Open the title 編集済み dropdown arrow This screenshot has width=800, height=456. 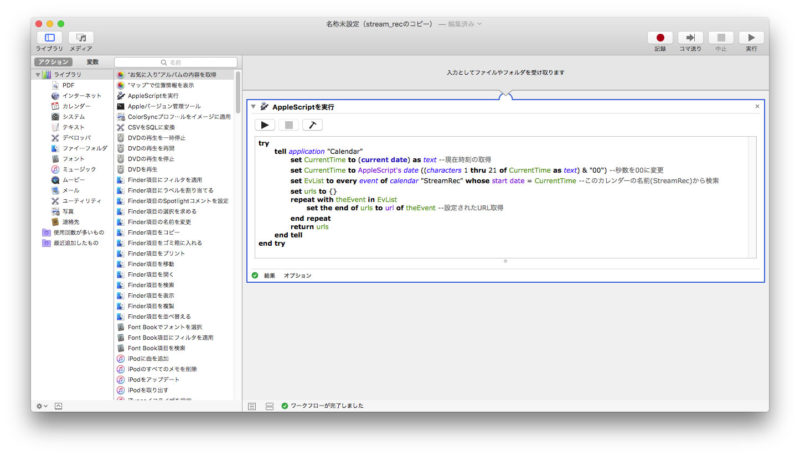point(480,24)
